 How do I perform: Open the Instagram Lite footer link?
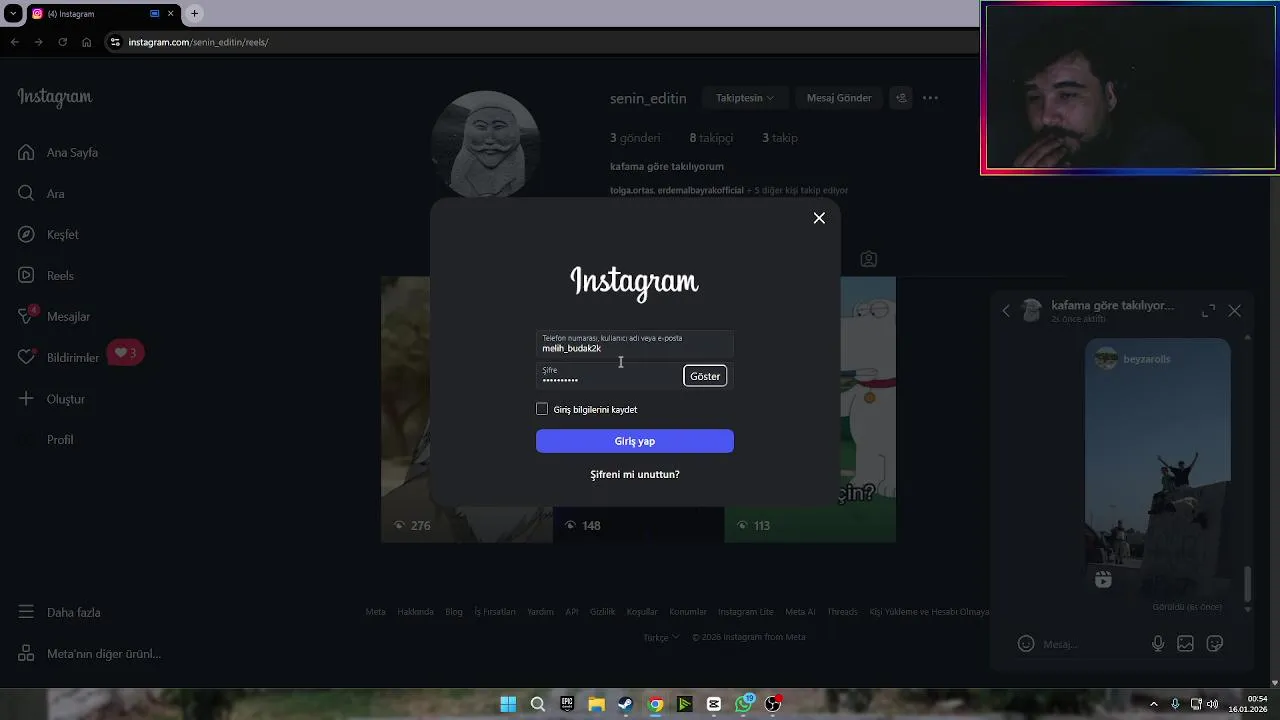pos(746,612)
